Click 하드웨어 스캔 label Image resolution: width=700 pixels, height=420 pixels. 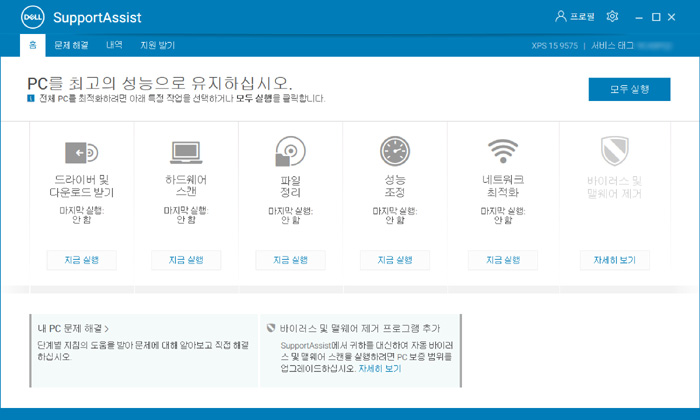coord(186,186)
